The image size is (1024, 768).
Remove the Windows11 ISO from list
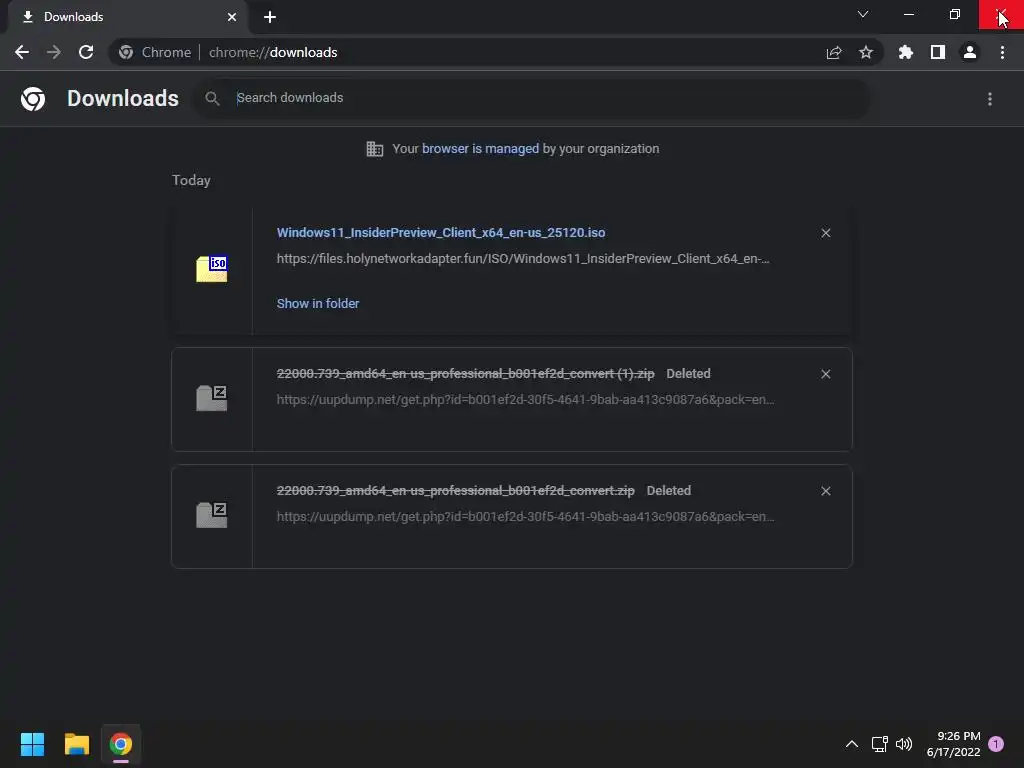click(x=825, y=233)
